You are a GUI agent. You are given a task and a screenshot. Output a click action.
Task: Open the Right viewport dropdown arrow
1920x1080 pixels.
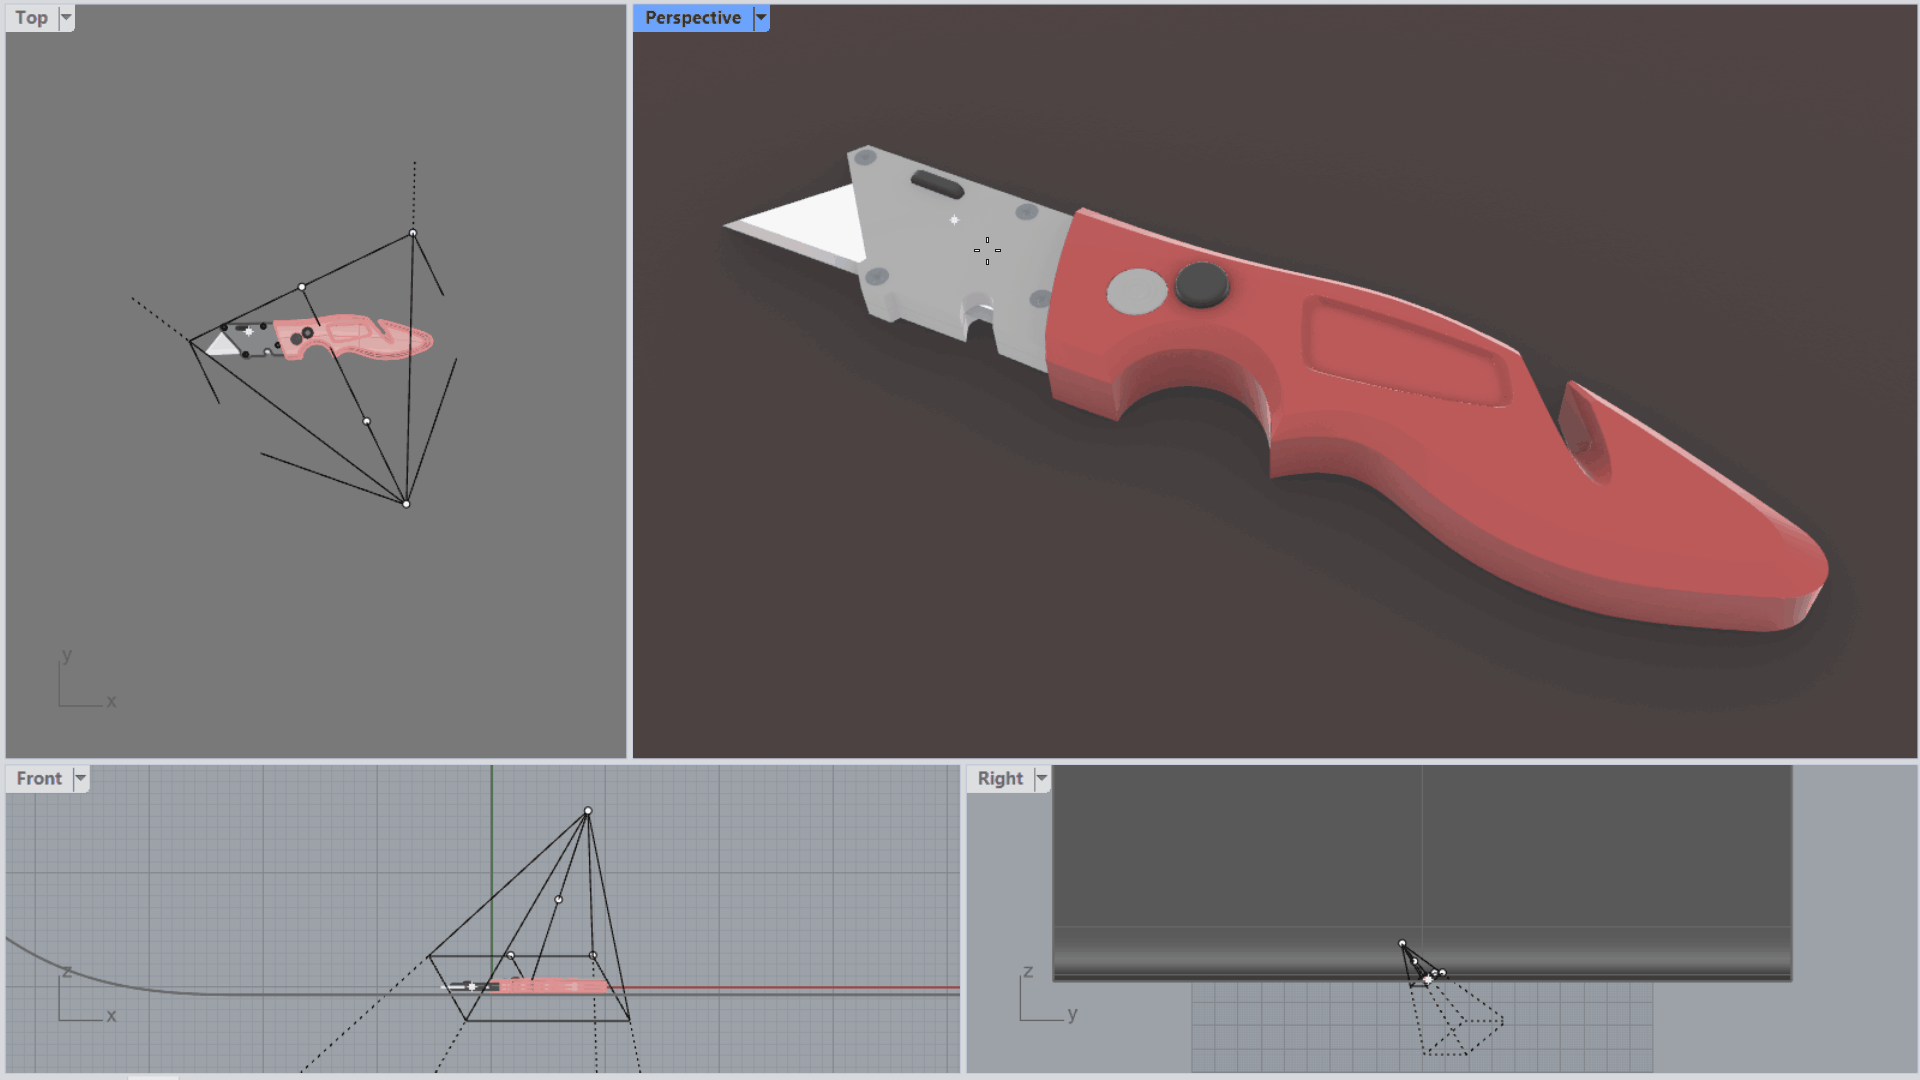[1041, 778]
